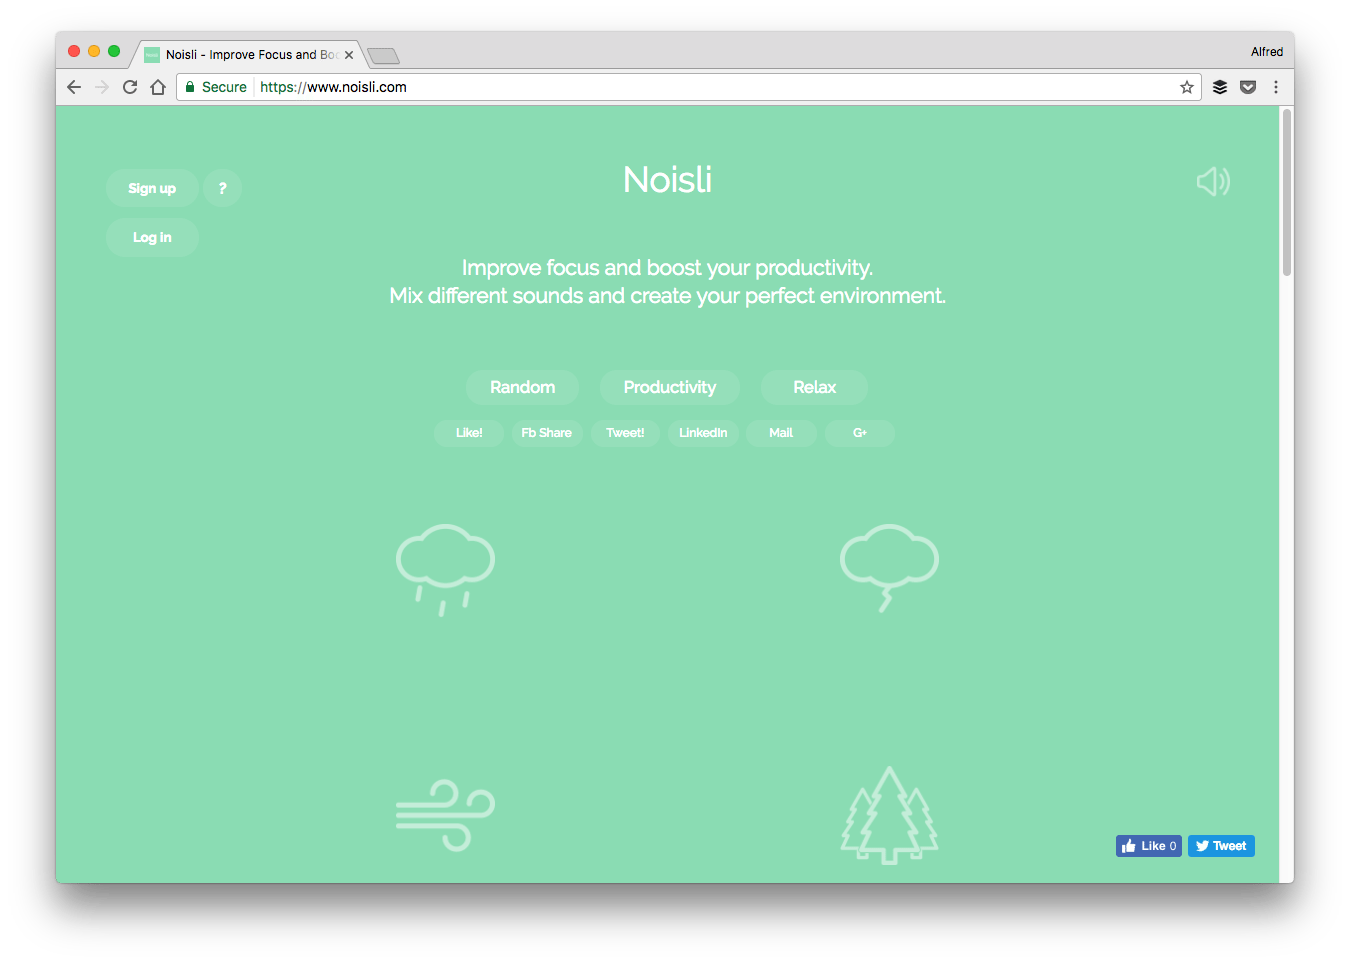
Task: View site info via Secure padlock
Action: click(216, 87)
